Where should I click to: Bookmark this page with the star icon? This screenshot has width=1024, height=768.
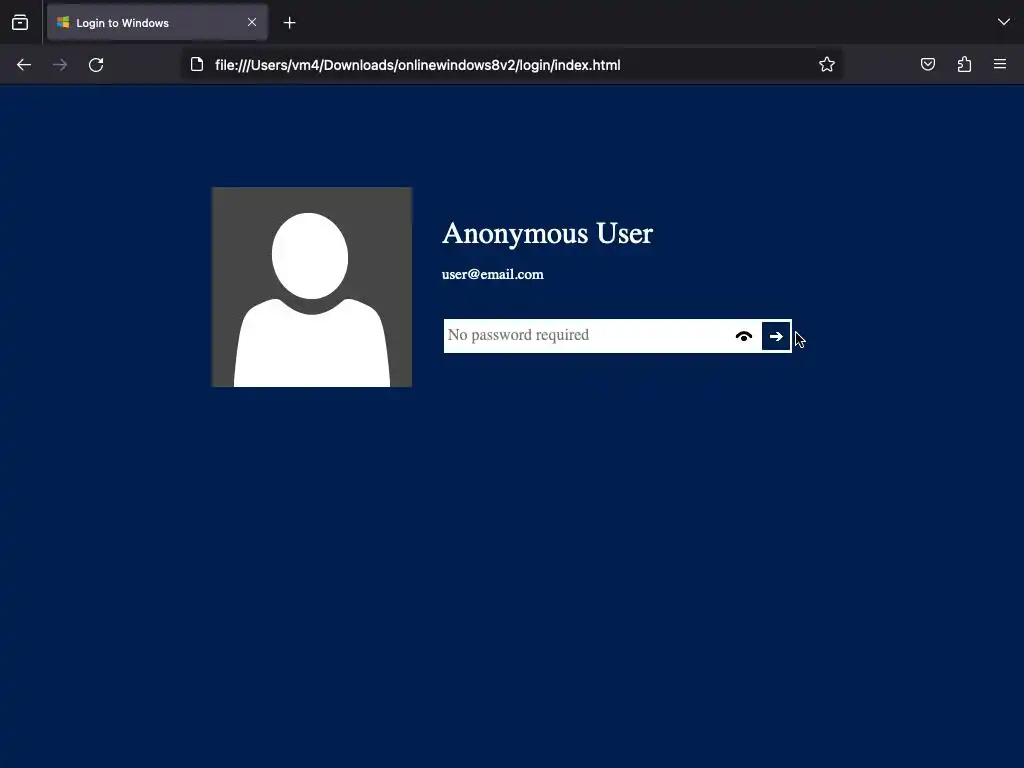tap(827, 64)
